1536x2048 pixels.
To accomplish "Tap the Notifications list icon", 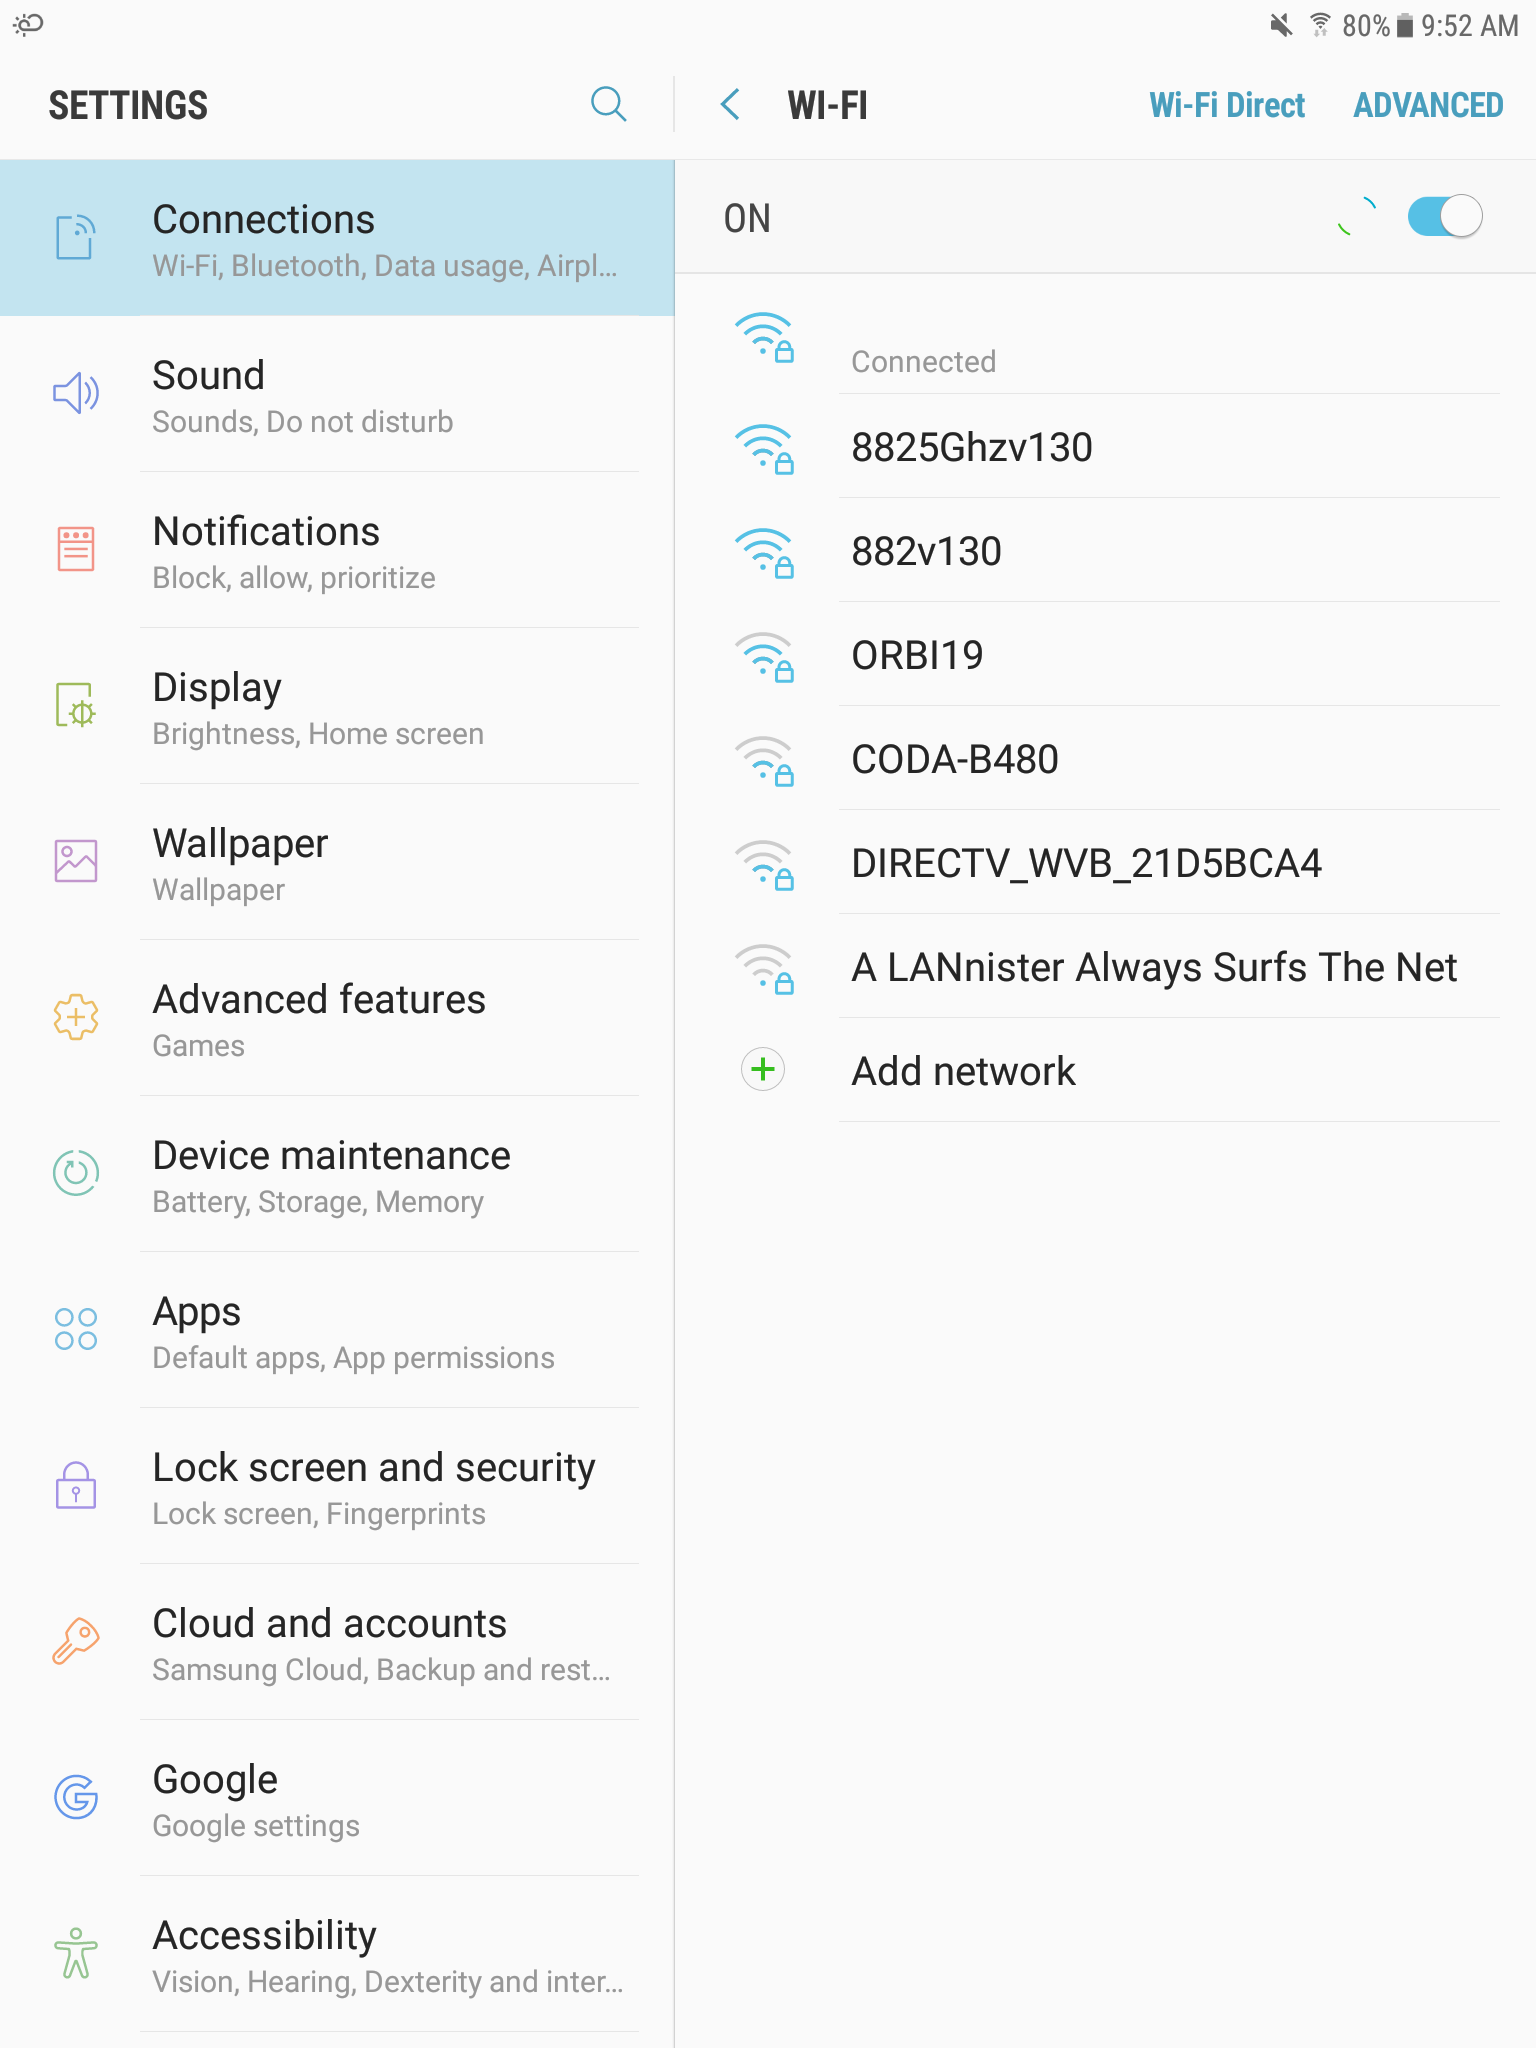I will click(76, 549).
